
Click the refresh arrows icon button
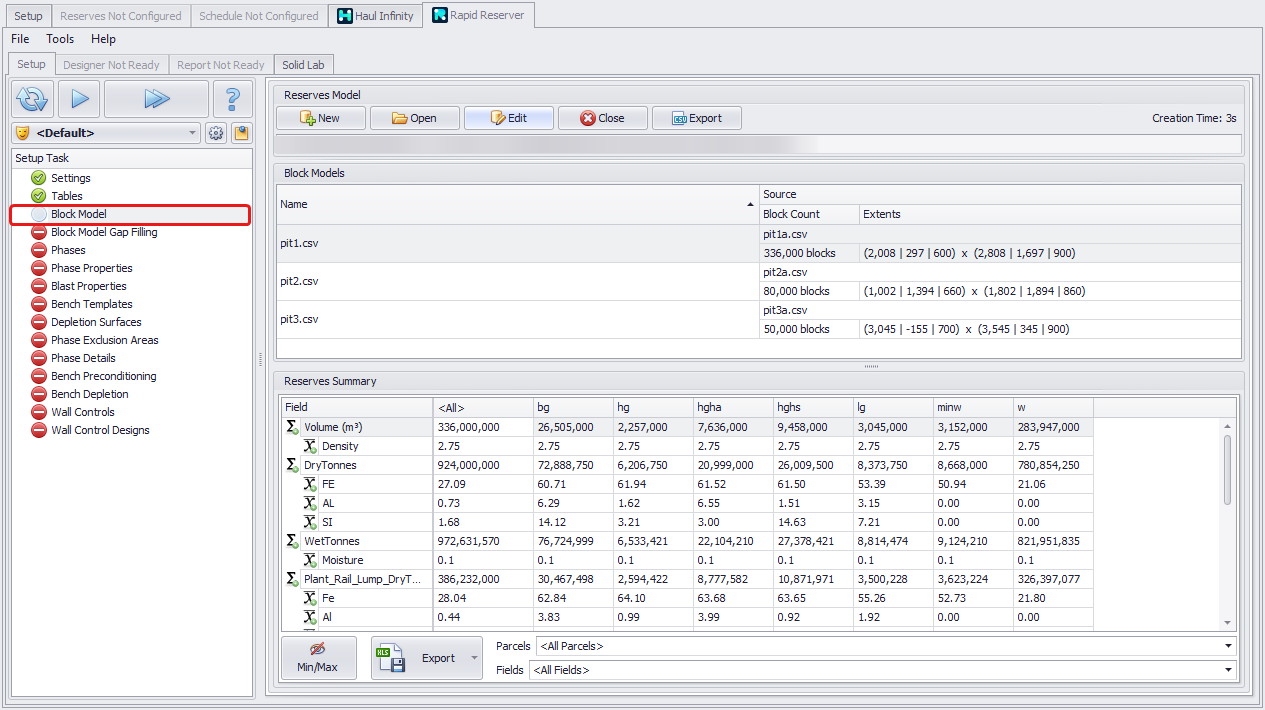(x=33, y=99)
